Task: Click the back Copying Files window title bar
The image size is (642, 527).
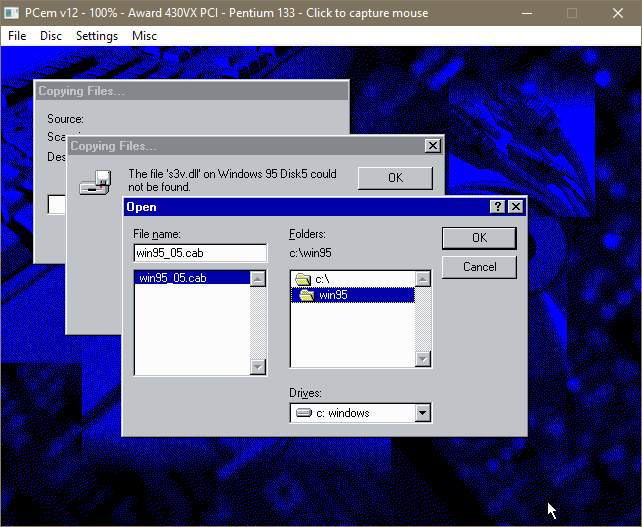Action: (x=191, y=91)
